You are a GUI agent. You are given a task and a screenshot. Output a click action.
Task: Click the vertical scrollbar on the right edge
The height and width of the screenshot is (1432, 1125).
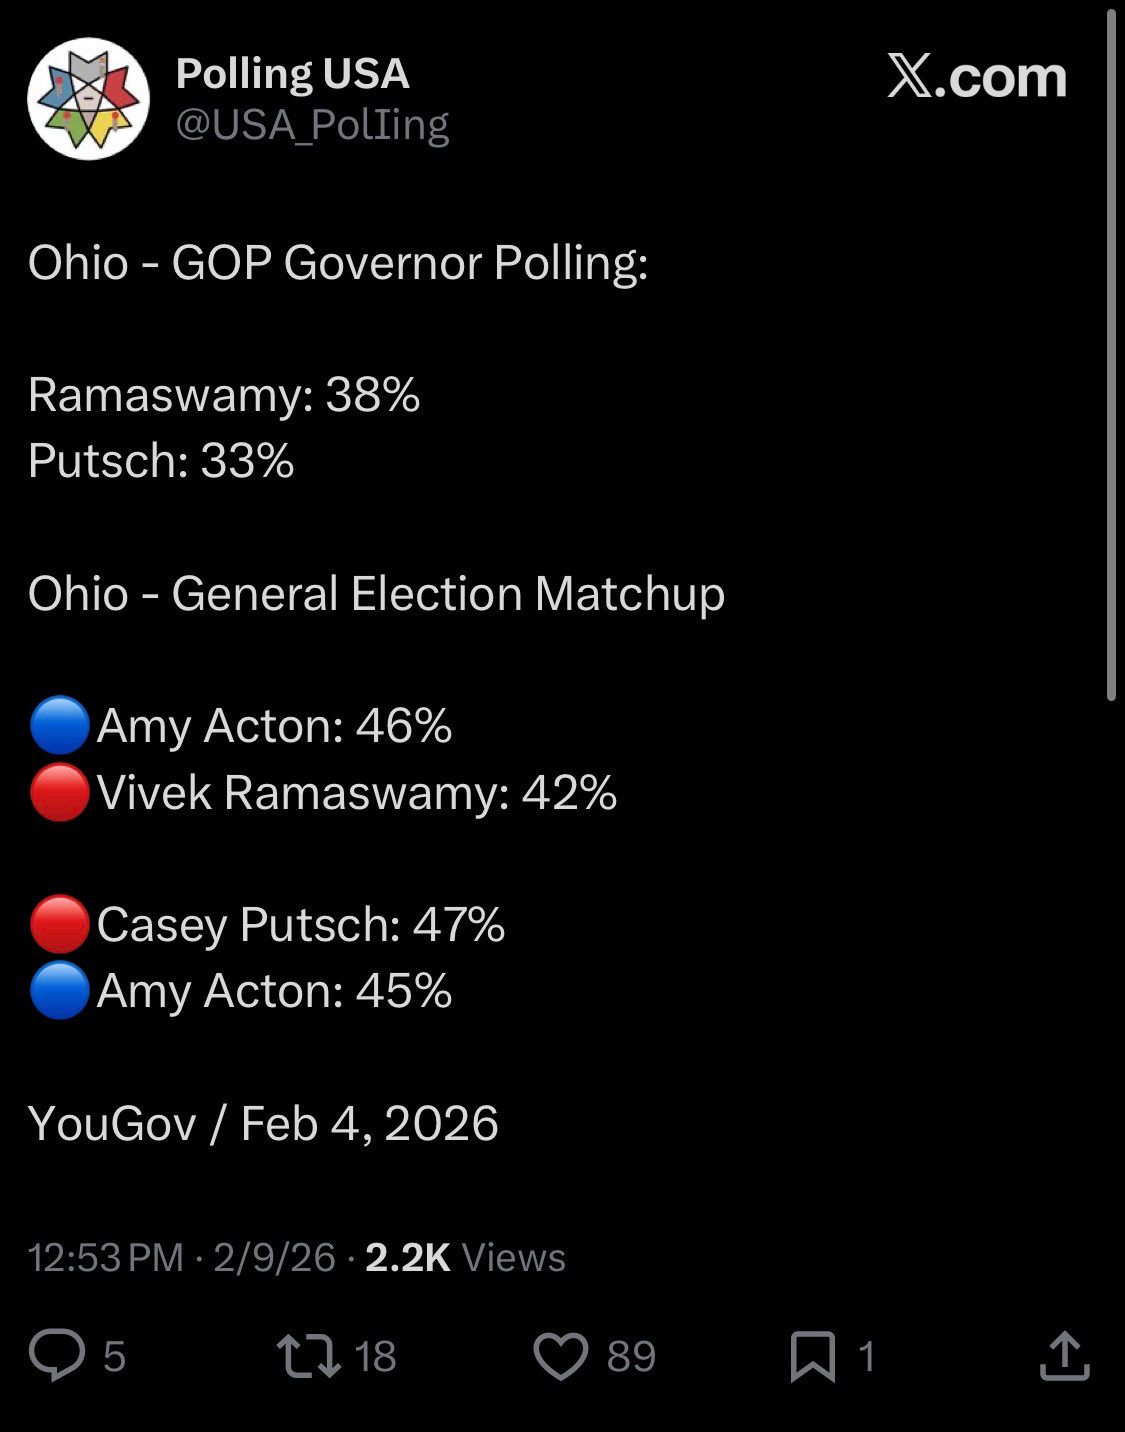[1111, 350]
